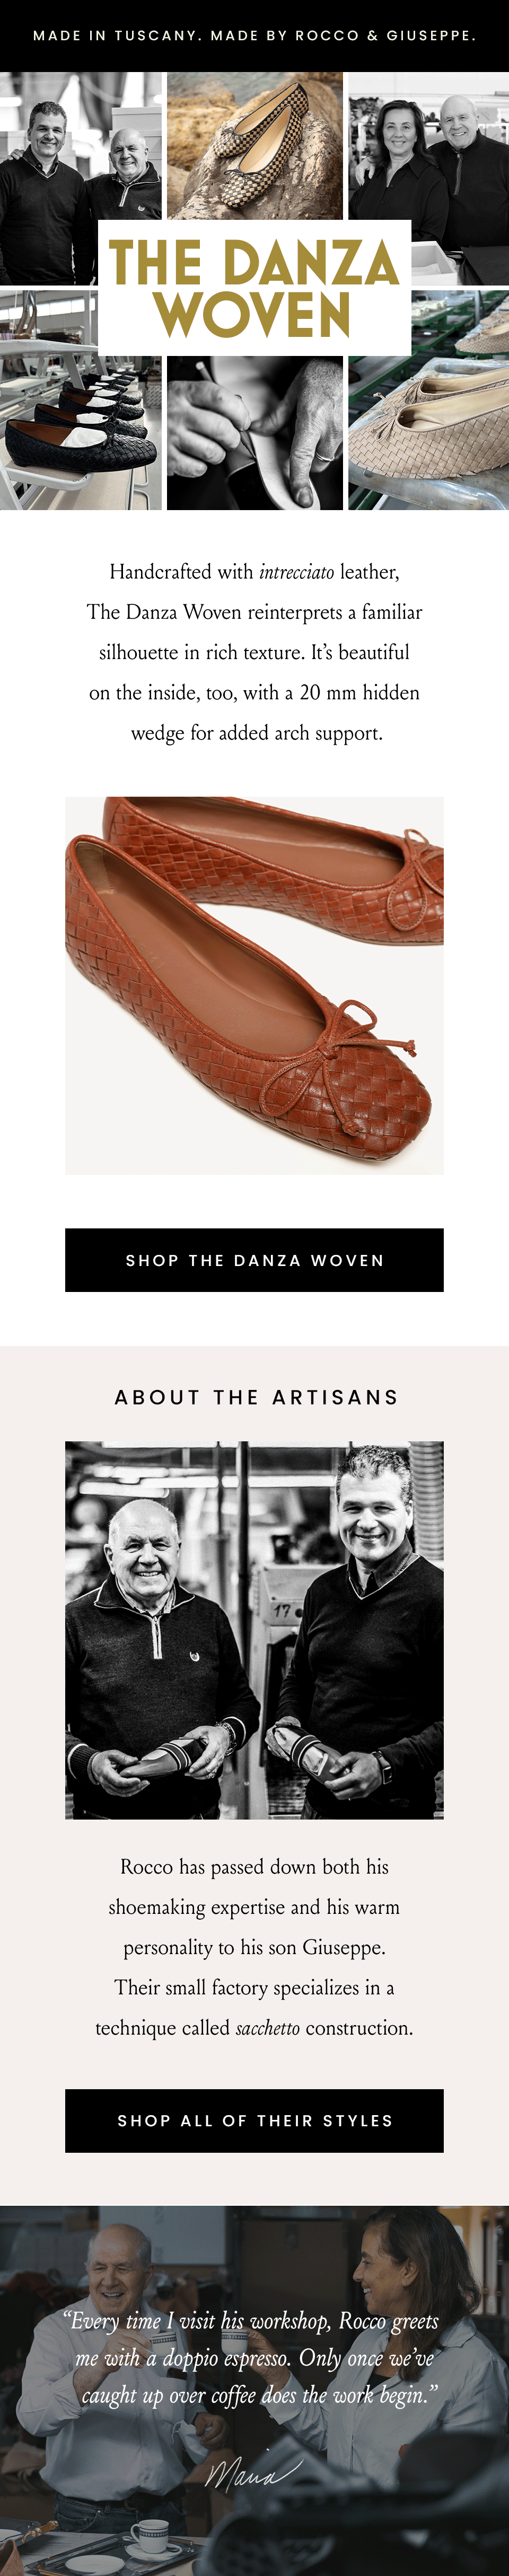Open the checkered ballet flat photo
Screen dimensions: 509x2576
(254, 146)
